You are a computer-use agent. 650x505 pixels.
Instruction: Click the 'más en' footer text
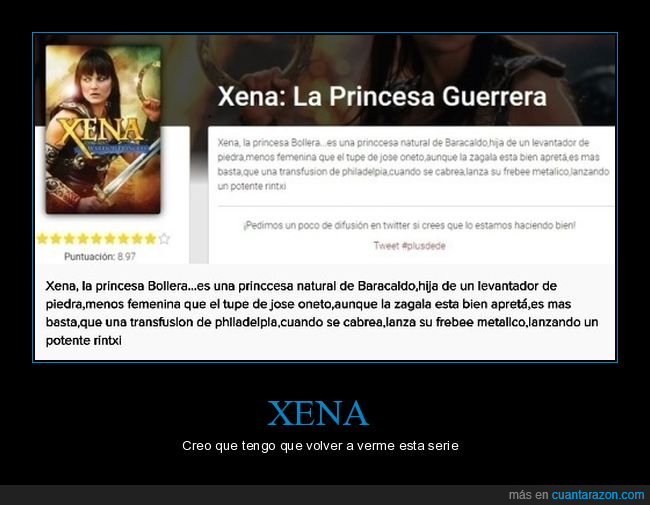pos(529,495)
